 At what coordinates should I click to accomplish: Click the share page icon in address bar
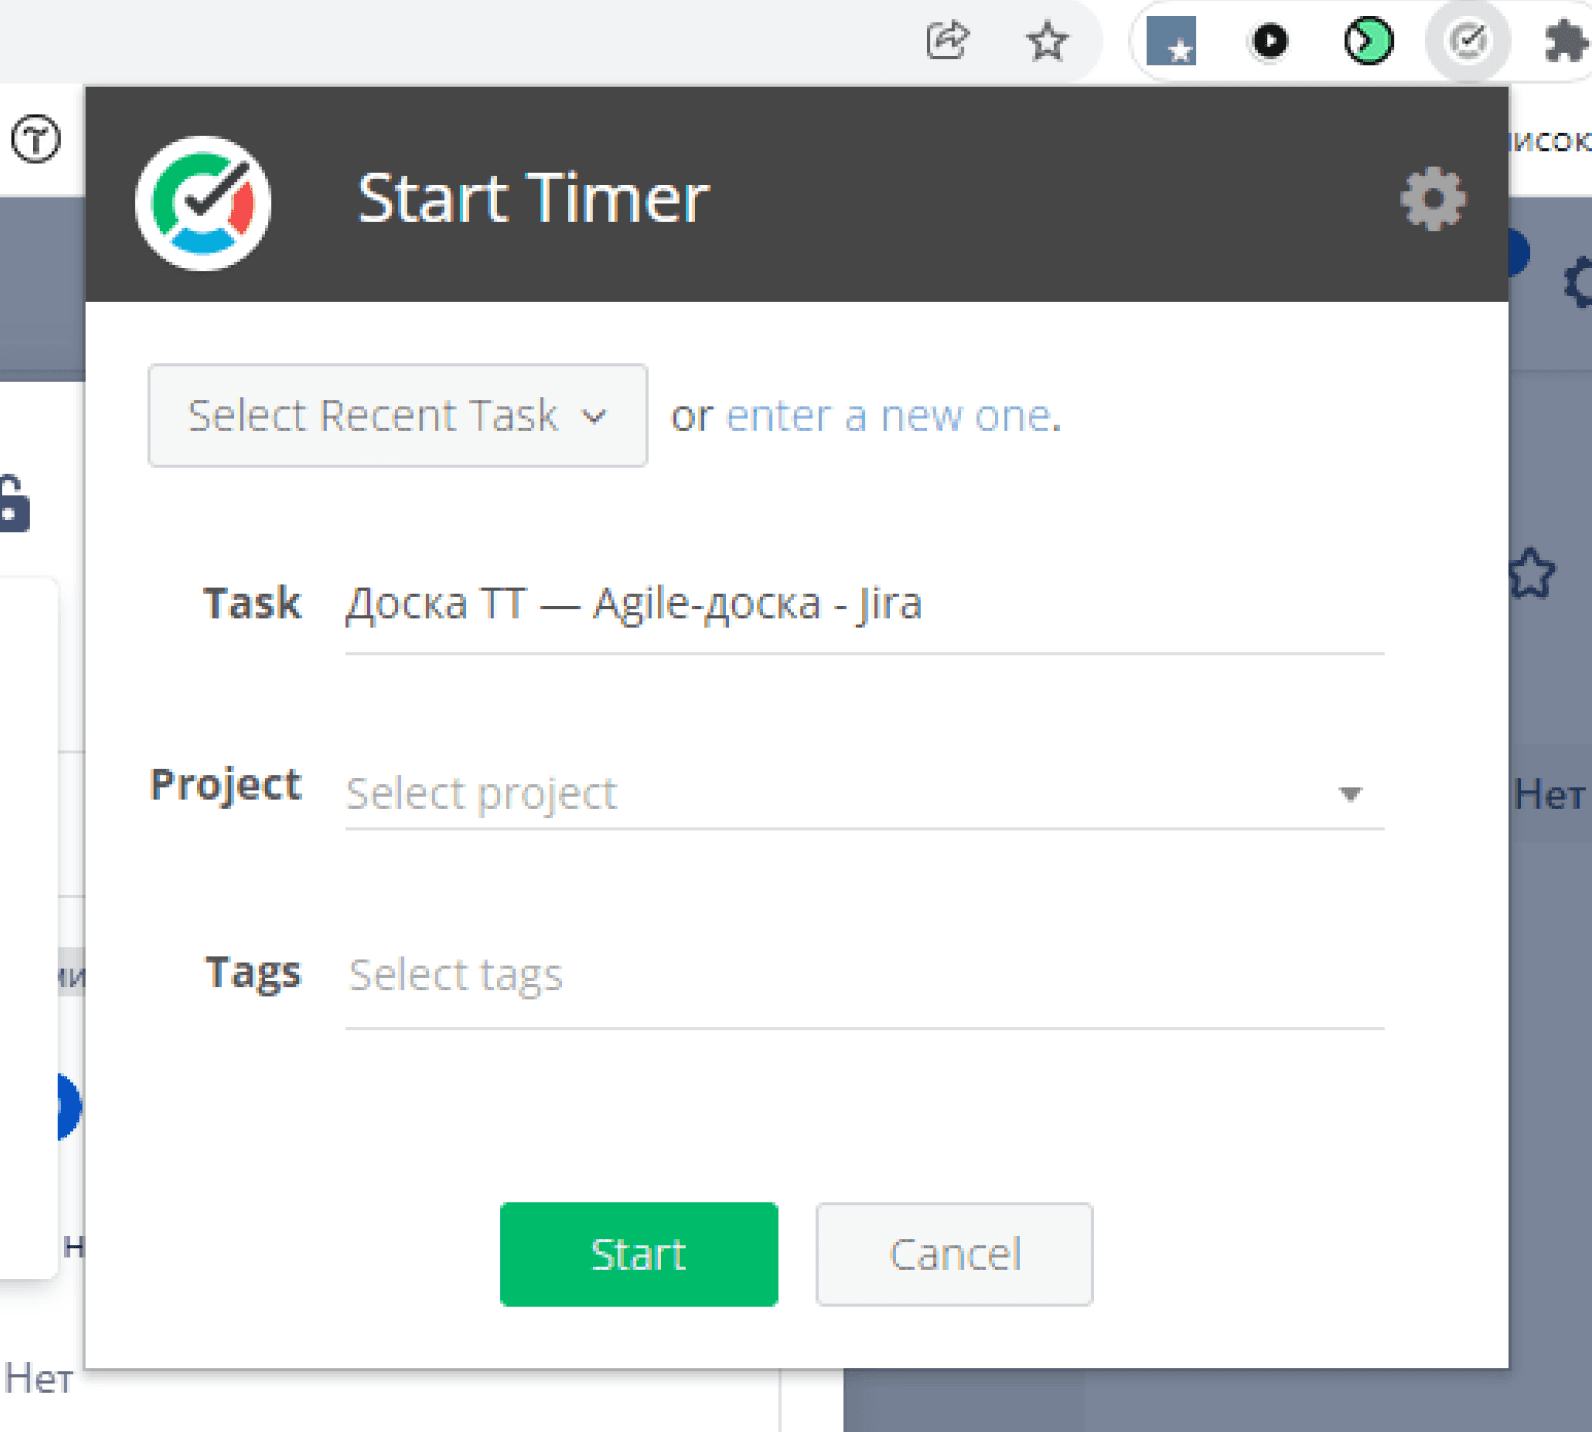(946, 41)
